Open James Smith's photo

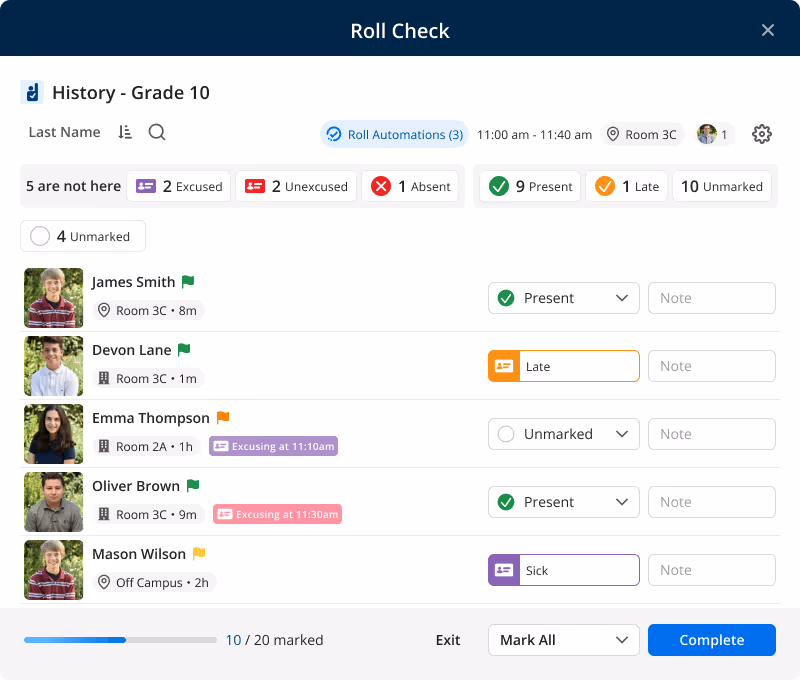click(x=54, y=298)
